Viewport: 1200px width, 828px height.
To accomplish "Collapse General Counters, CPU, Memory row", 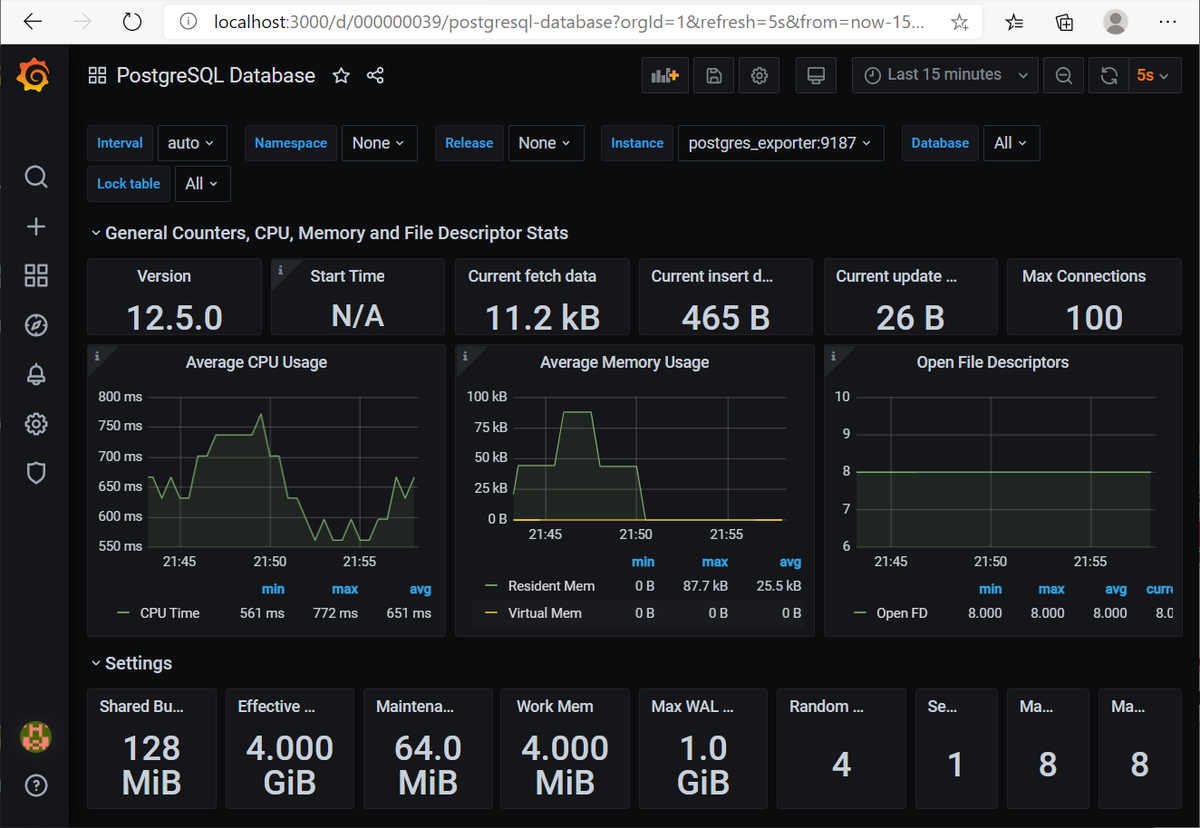I will pos(330,233).
